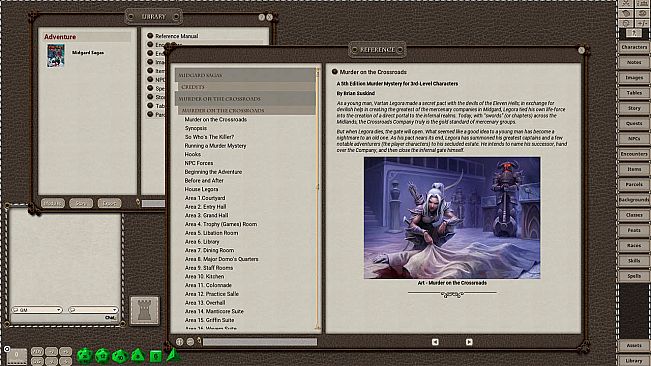Open the Notes sidebar panel
This screenshot has height=366, width=651.
(634, 62)
